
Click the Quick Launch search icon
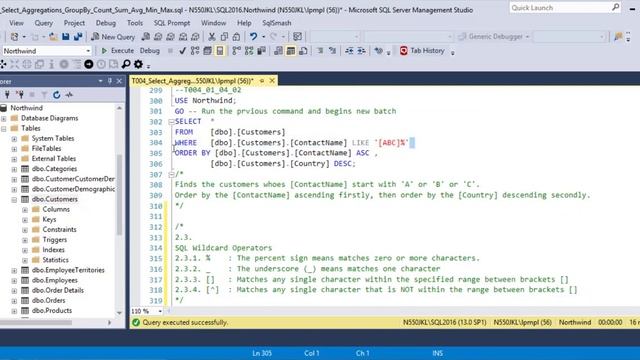pyautogui.click(x=616, y=7)
